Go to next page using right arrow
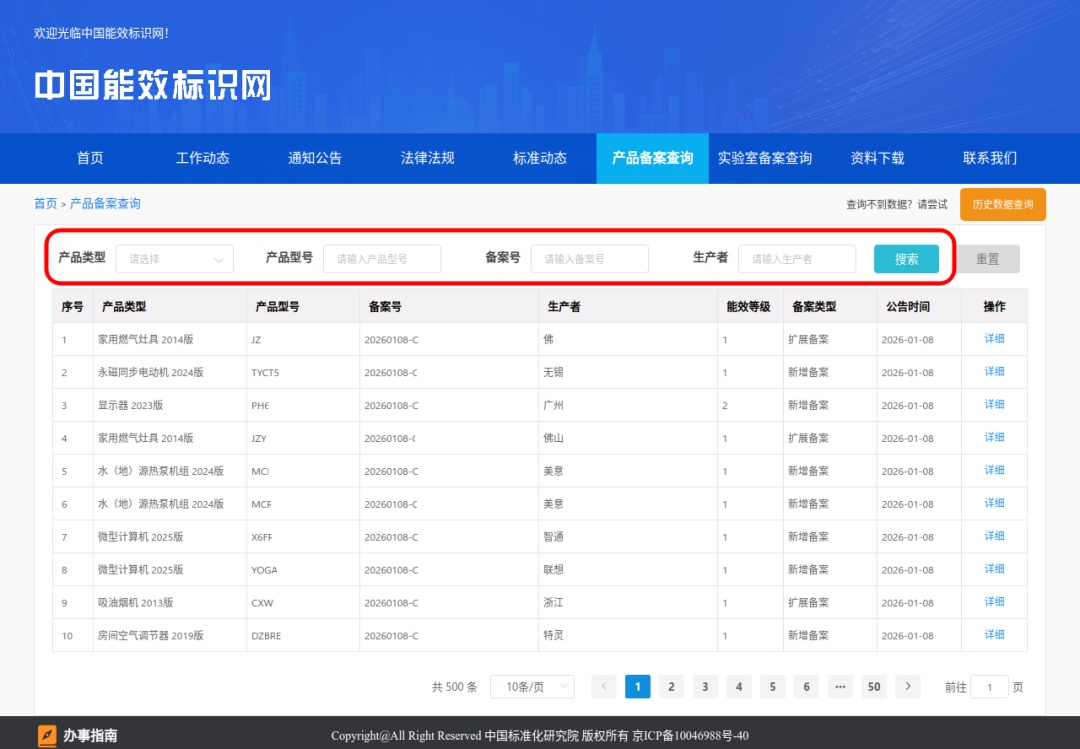The width and height of the screenshot is (1080, 749). (x=907, y=687)
